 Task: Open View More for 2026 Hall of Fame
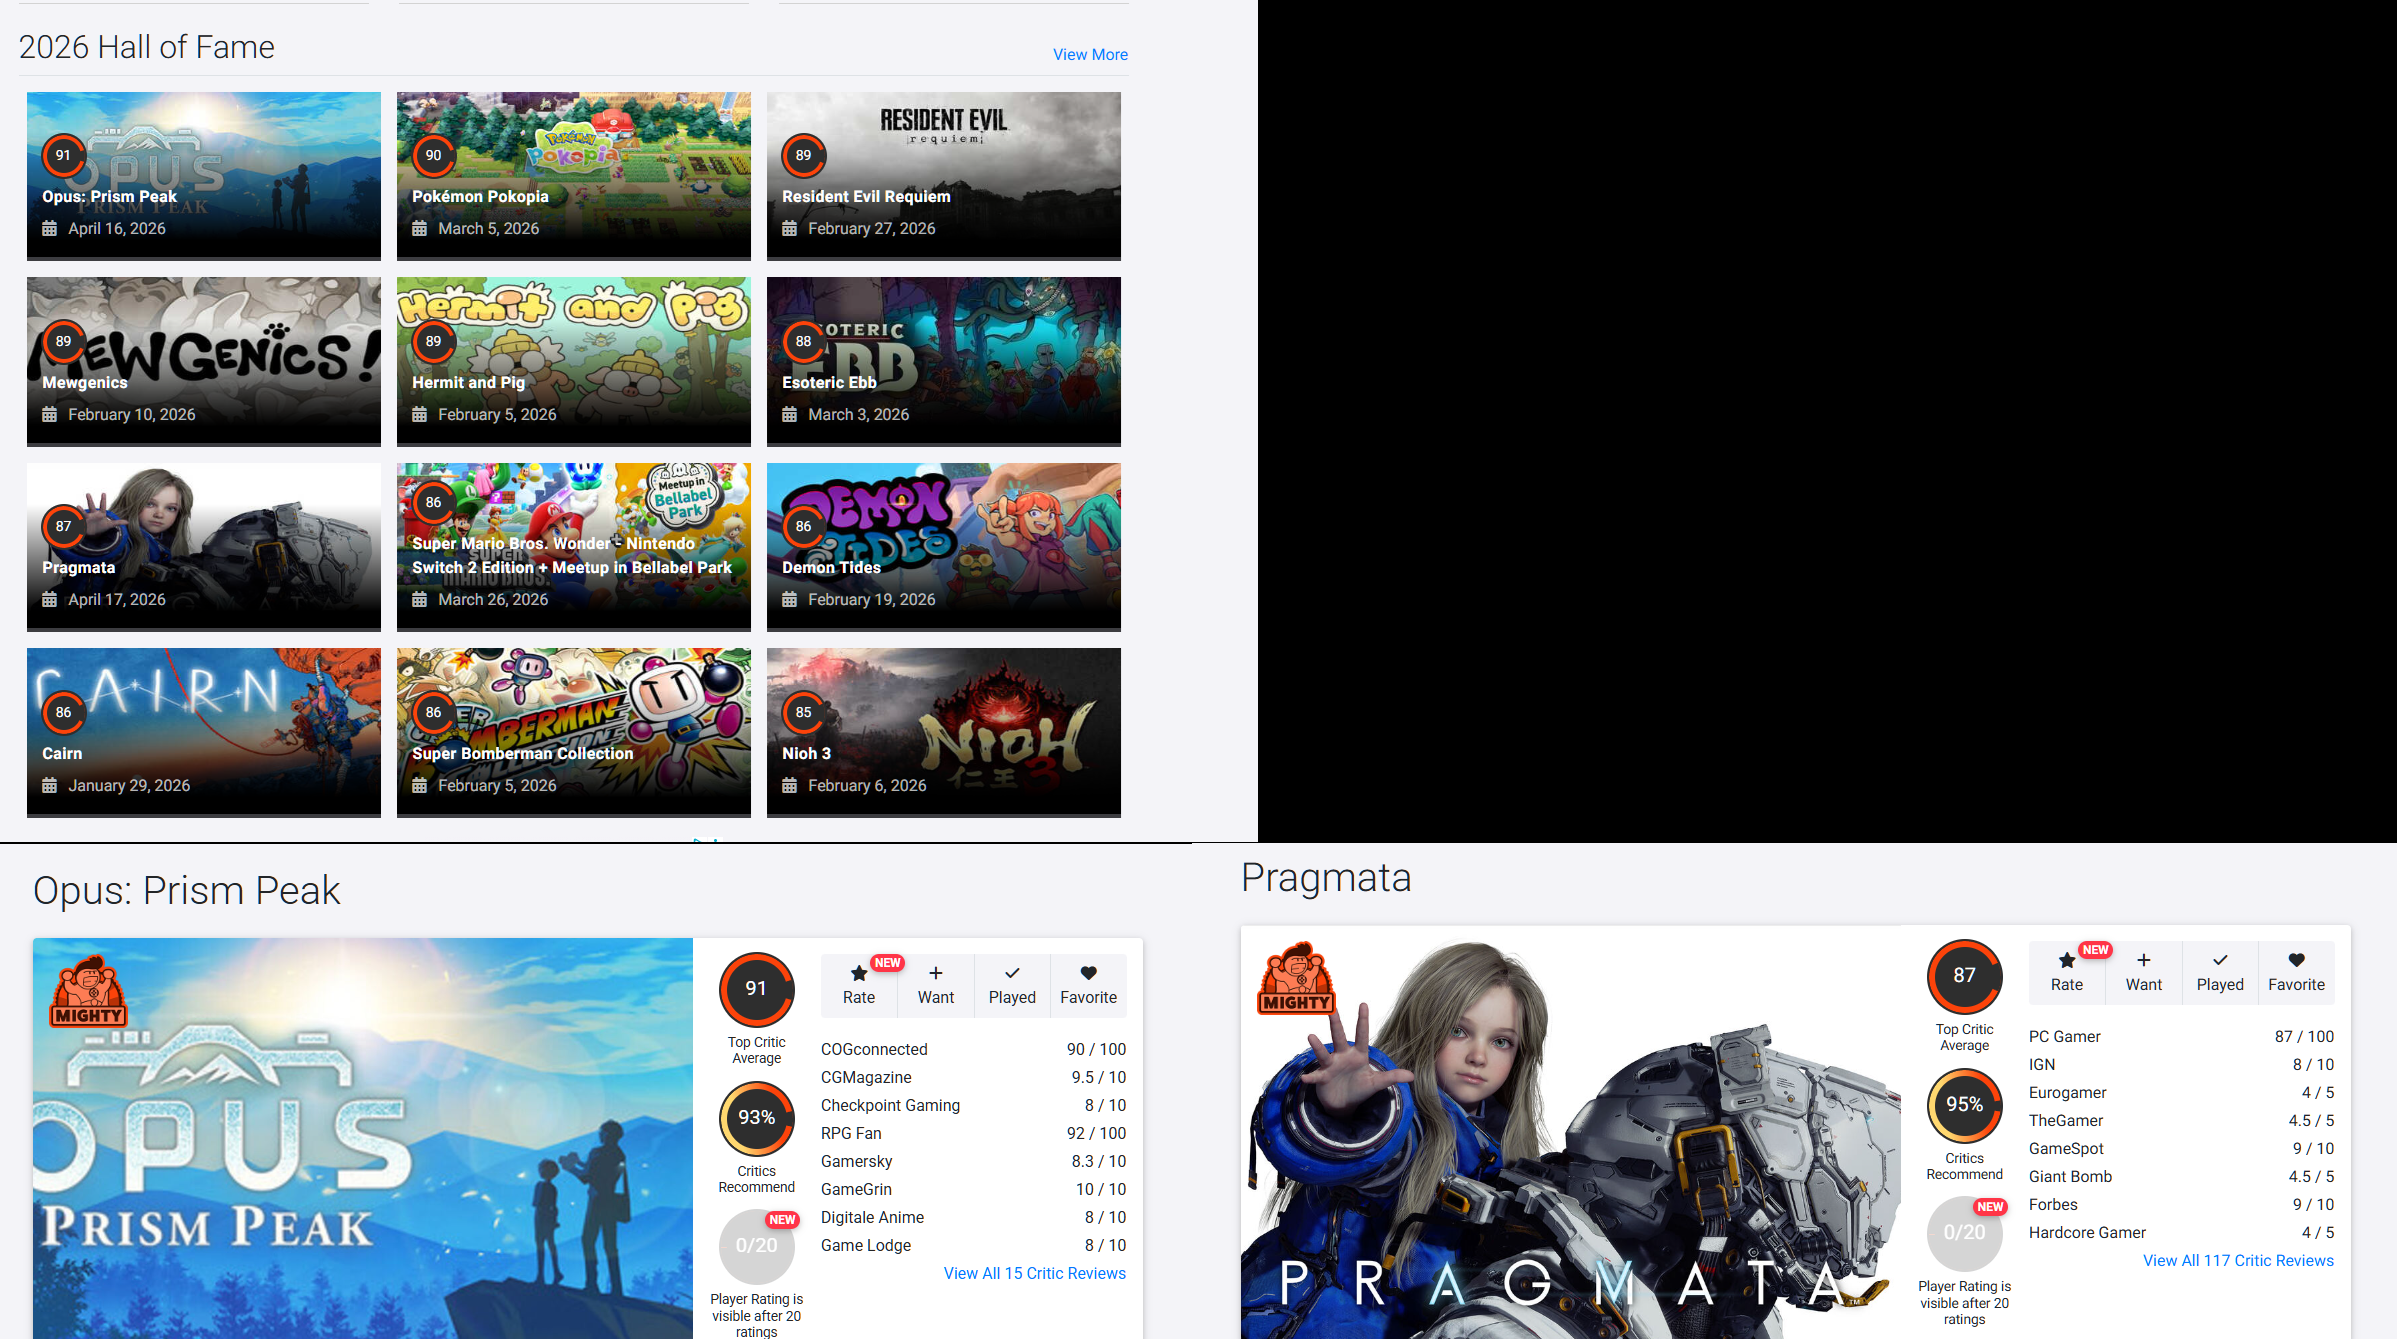(1089, 54)
